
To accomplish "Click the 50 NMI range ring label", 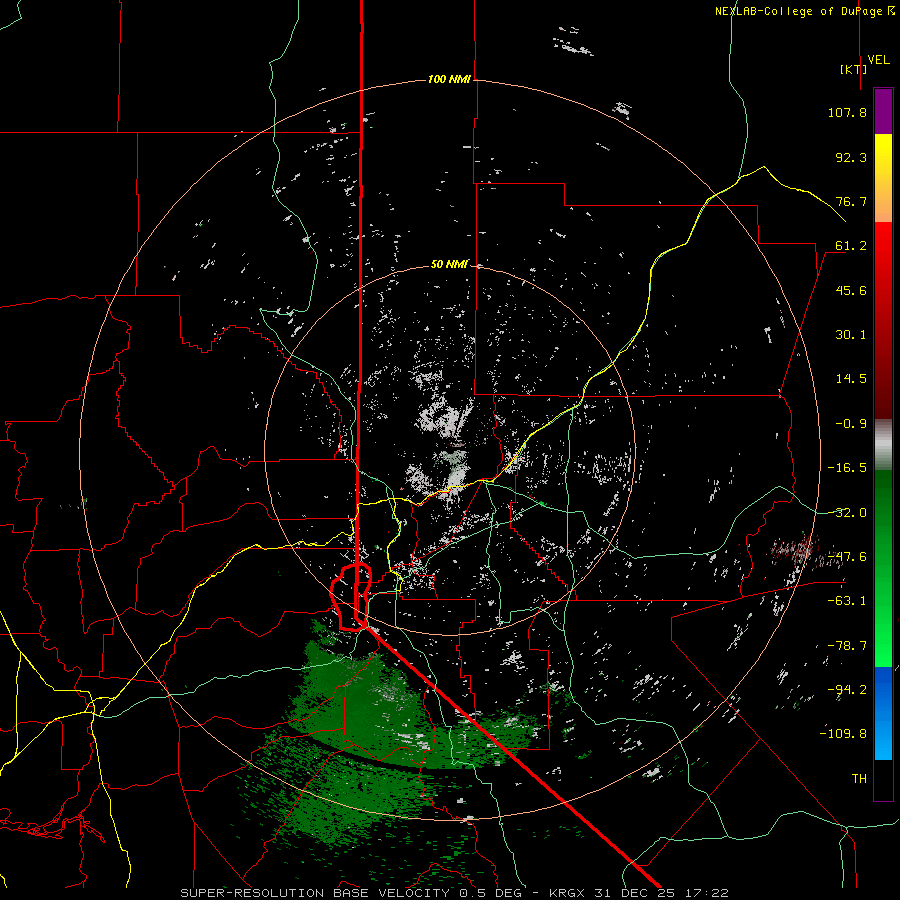I will pyautogui.click(x=449, y=265).
